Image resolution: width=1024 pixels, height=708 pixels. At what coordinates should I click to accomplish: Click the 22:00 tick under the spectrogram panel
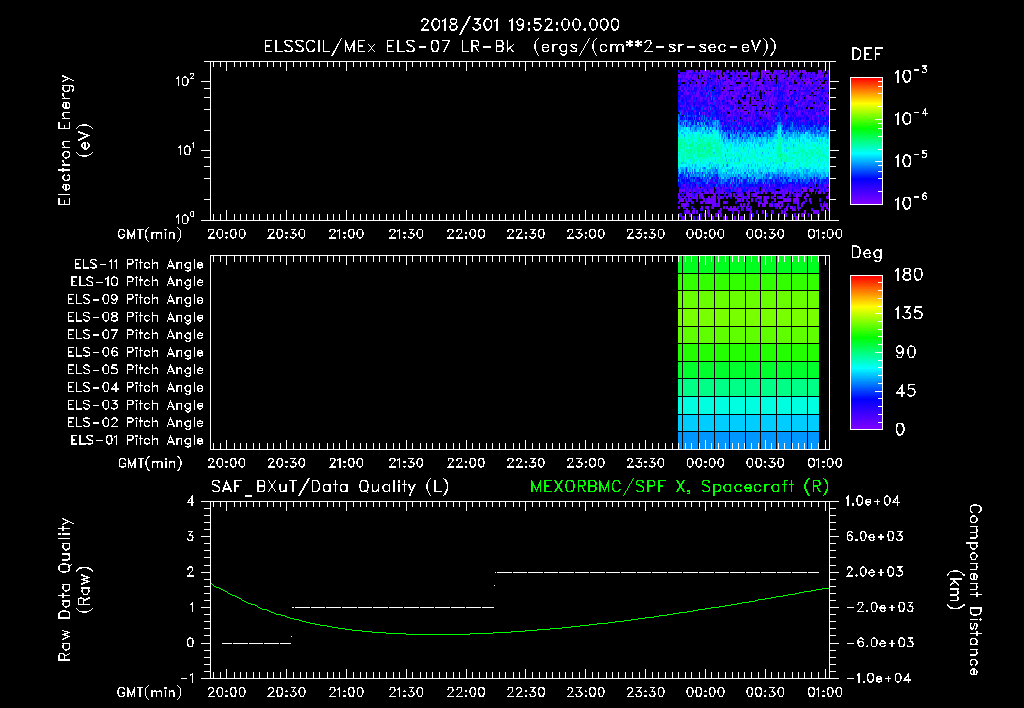point(466,234)
